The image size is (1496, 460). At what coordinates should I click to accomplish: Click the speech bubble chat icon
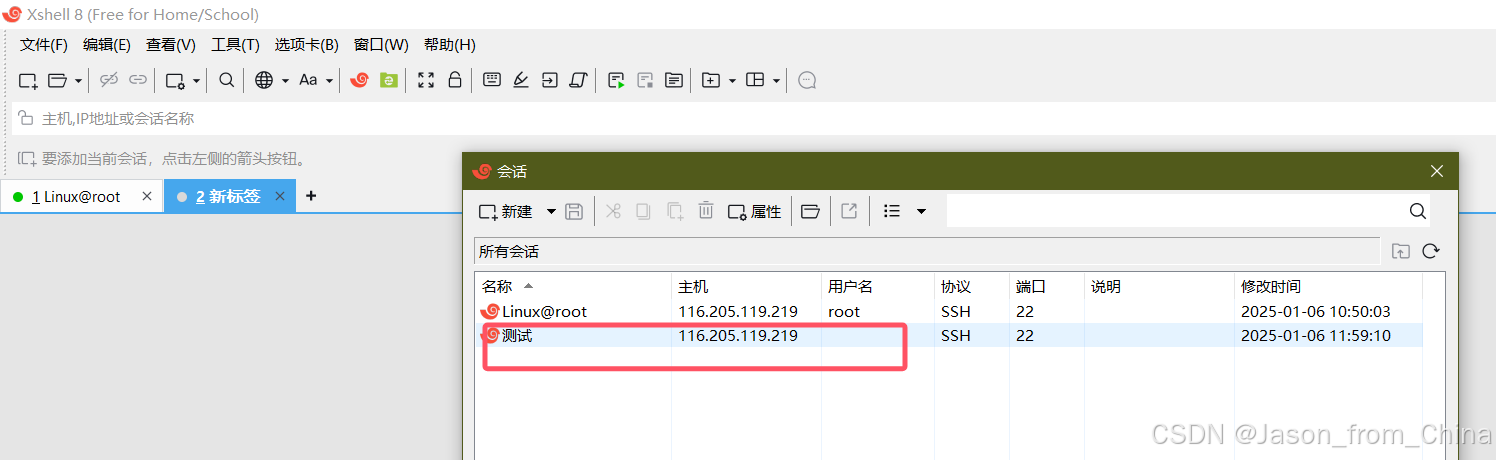click(x=808, y=80)
